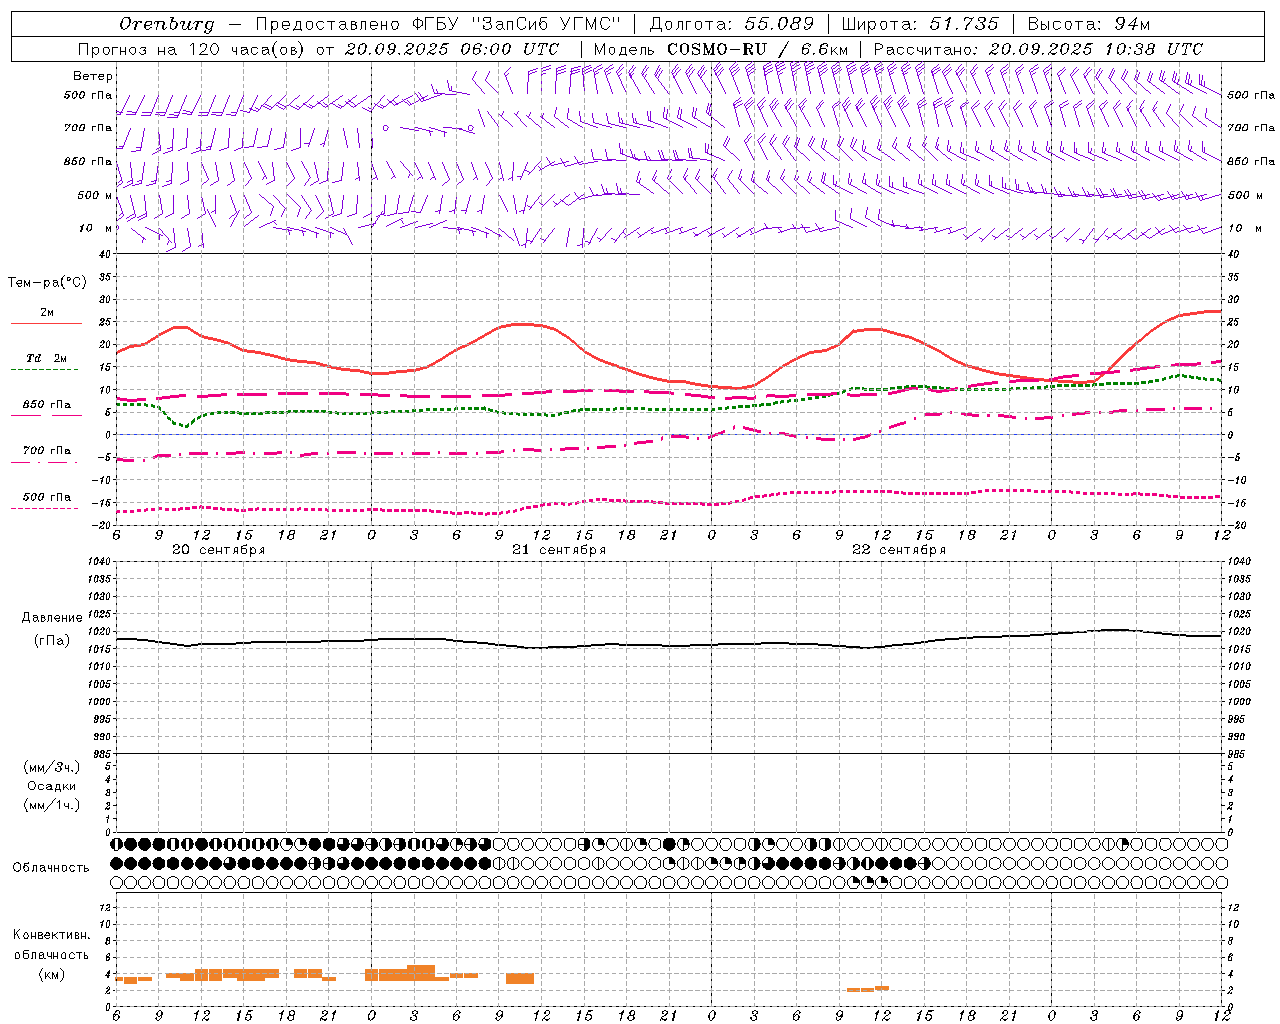Click the 'Широта: 51.735' latitude value
This screenshot has height=1024, width=1280.
point(920,24)
